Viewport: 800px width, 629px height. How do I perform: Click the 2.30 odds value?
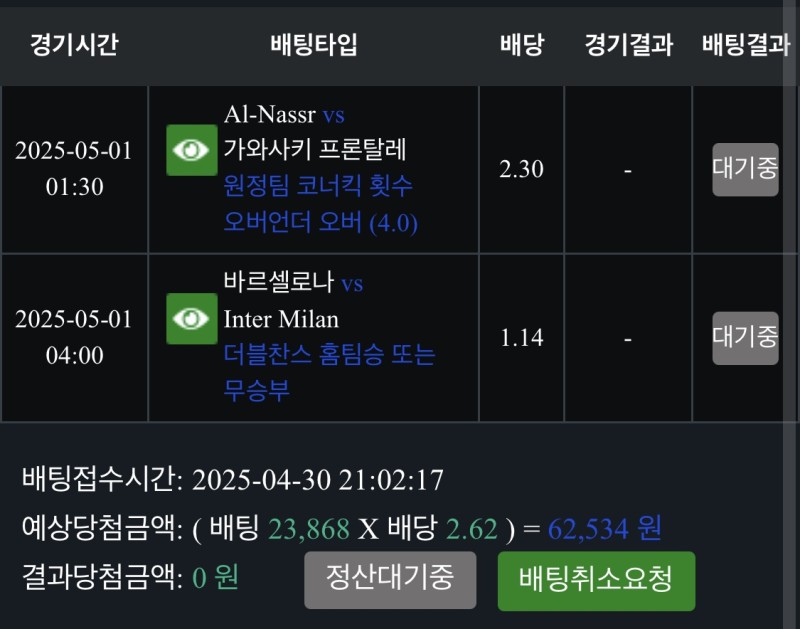tap(521, 169)
